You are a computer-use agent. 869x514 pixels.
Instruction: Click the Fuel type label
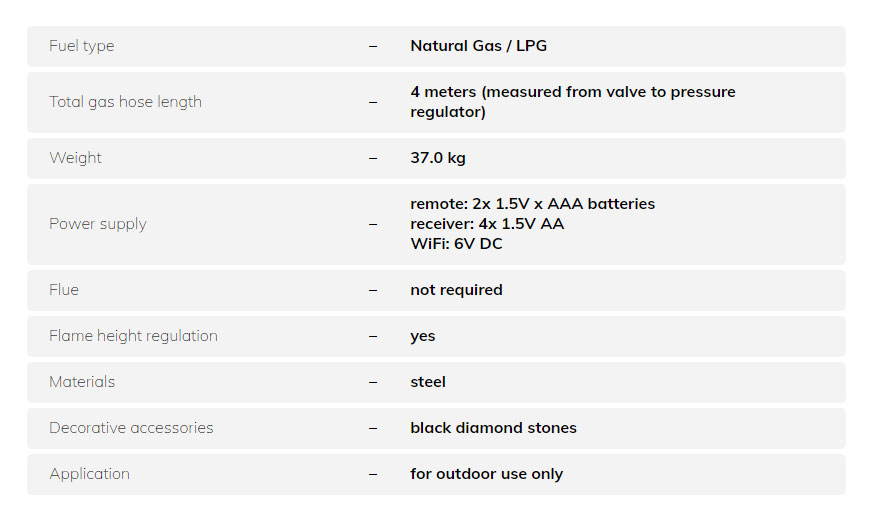(81, 46)
